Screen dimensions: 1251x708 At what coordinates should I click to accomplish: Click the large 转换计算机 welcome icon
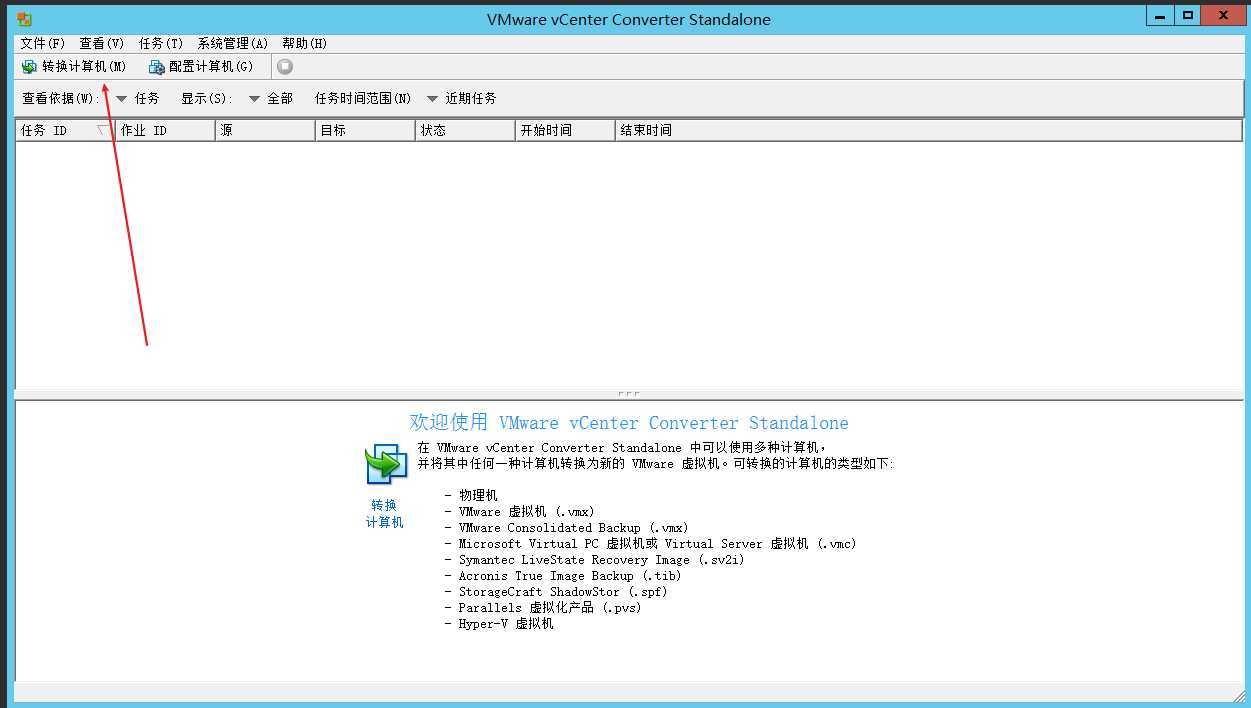coord(386,465)
